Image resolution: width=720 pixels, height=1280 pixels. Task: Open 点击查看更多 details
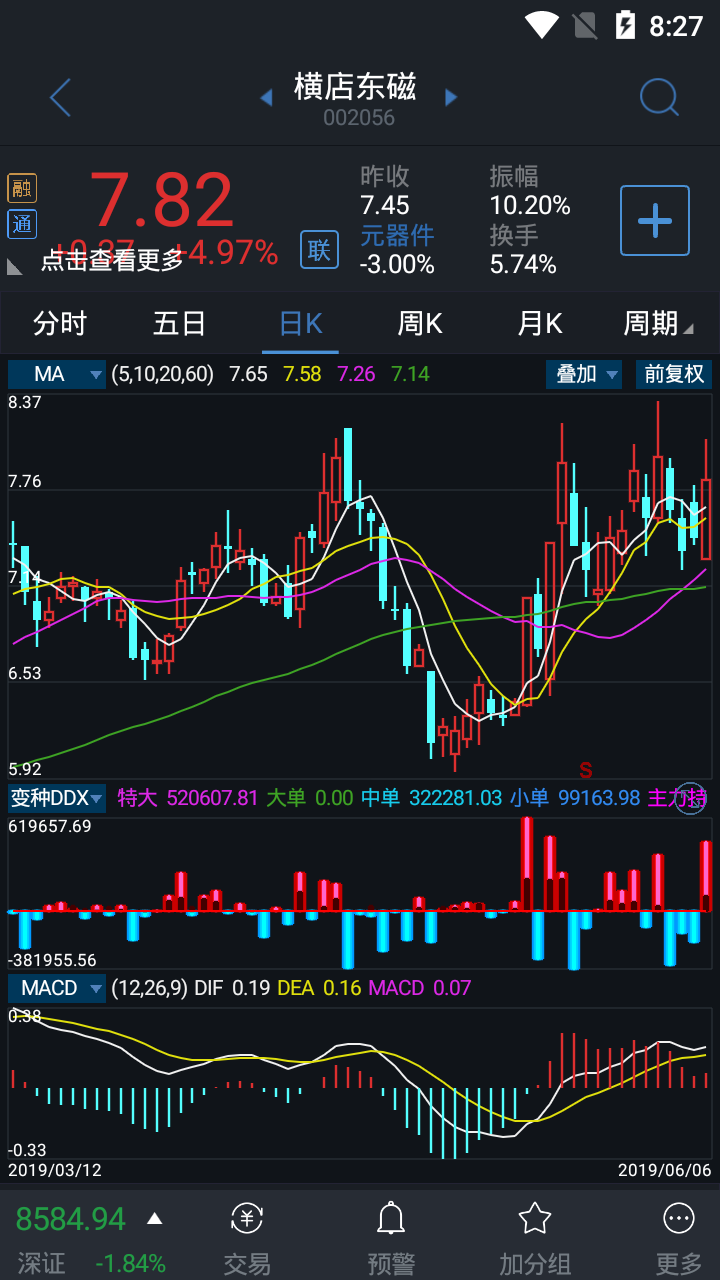tap(112, 260)
